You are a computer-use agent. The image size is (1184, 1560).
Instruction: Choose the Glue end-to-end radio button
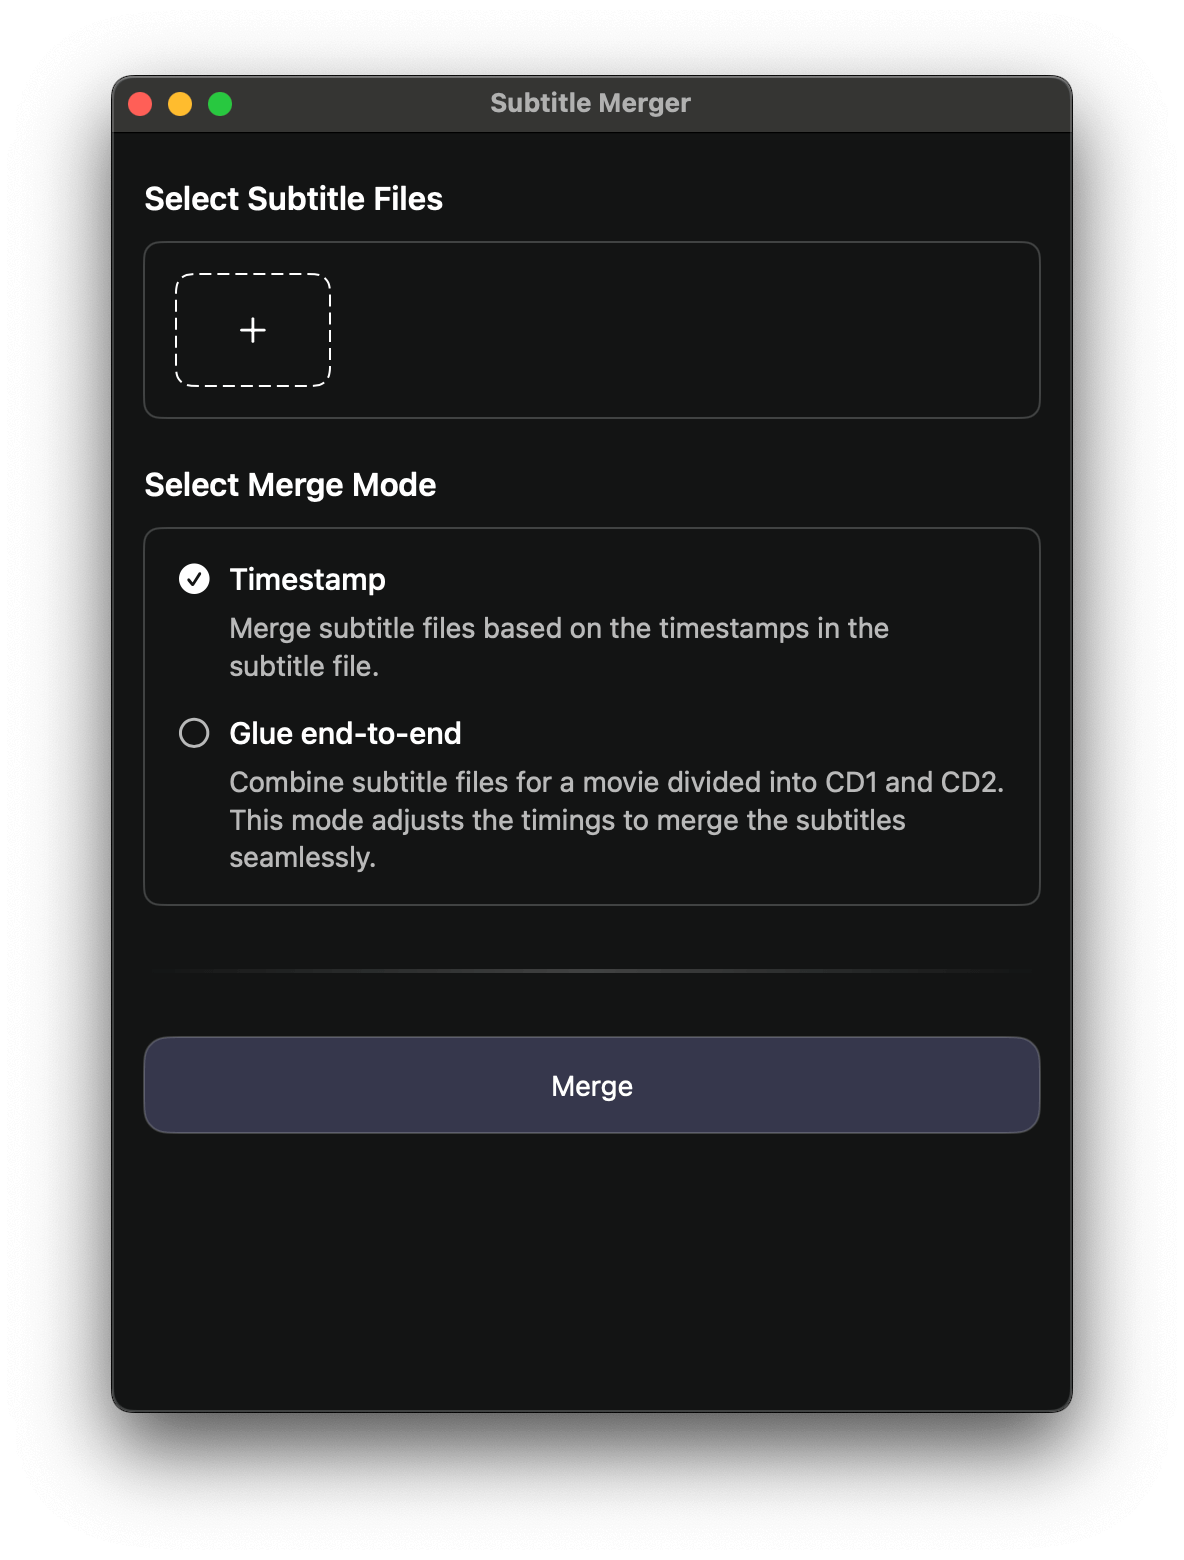pos(194,733)
